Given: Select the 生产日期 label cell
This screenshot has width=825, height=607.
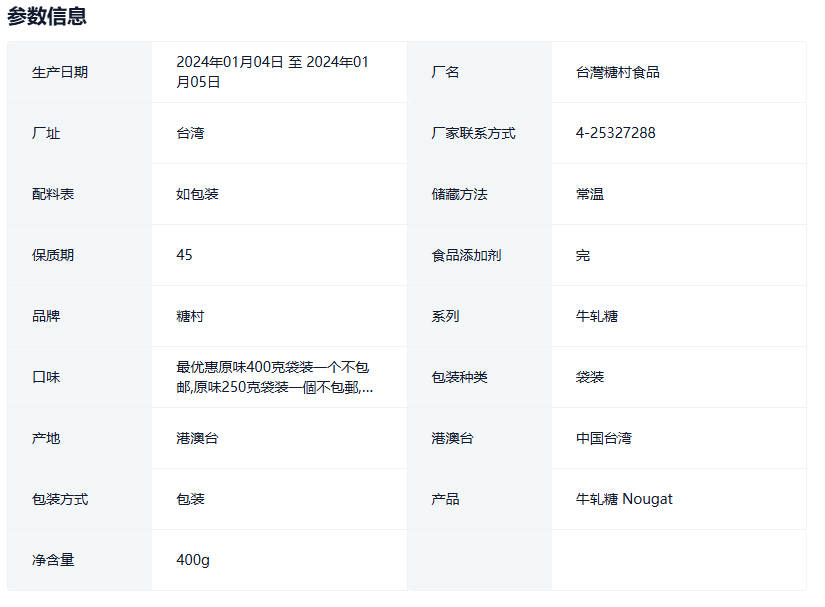Looking at the screenshot, I should coord(79,72).
